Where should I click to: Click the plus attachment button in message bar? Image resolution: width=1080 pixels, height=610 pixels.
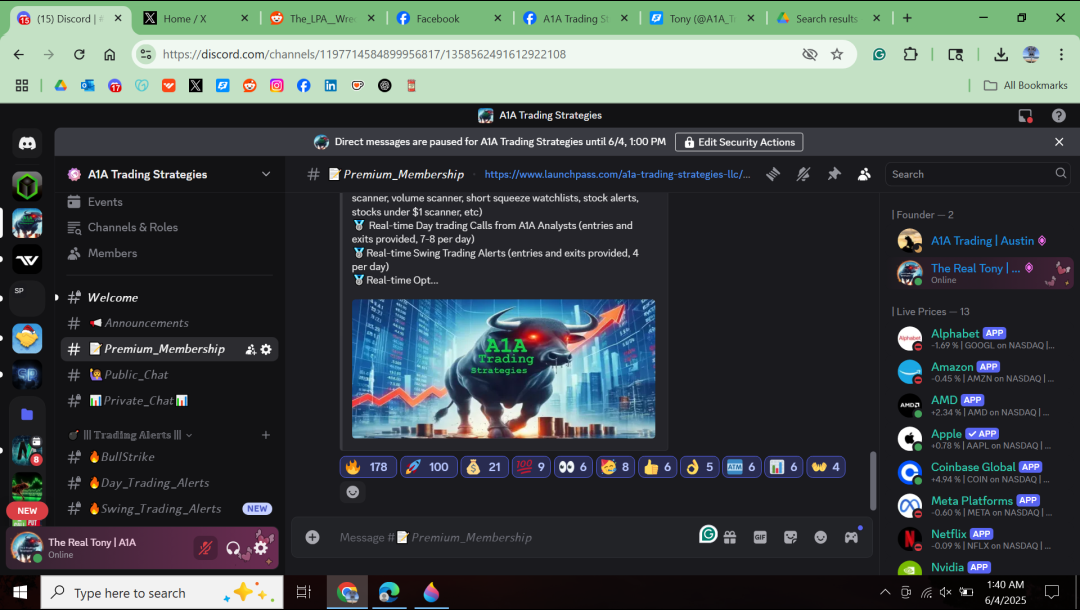[313, 537]
